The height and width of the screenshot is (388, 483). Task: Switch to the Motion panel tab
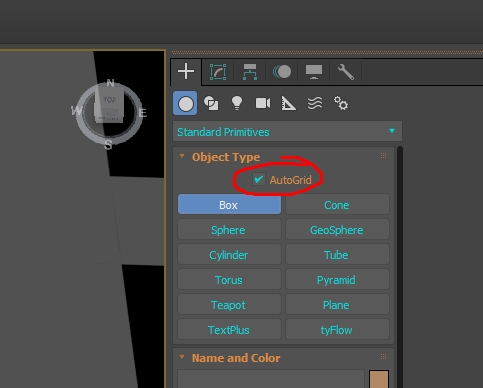[282, 72]
